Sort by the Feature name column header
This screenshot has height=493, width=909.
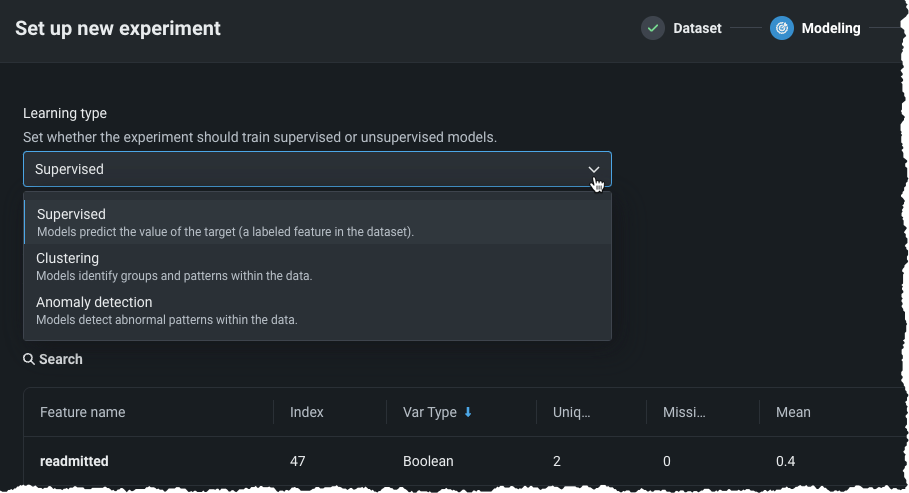tap(83, 412)
